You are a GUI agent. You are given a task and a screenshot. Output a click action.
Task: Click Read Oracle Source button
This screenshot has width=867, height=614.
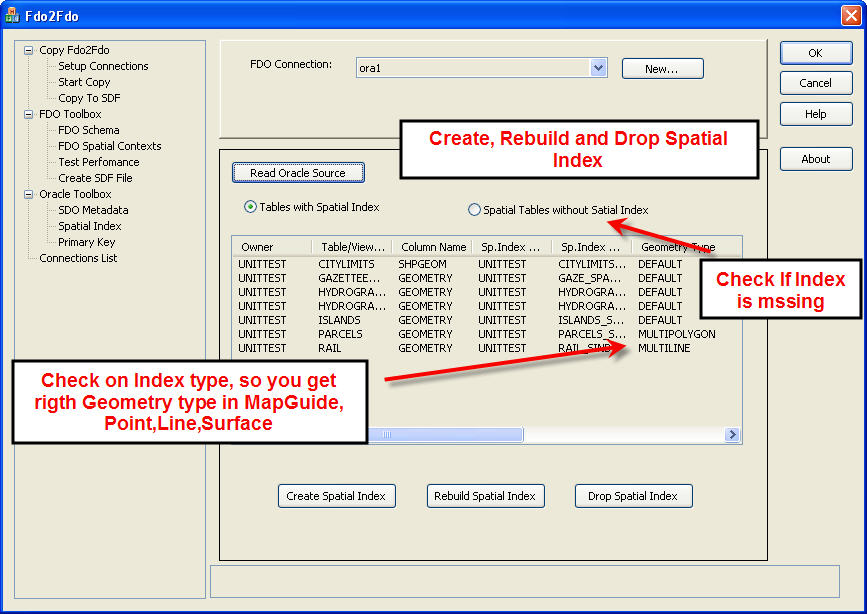coord(298,173)
